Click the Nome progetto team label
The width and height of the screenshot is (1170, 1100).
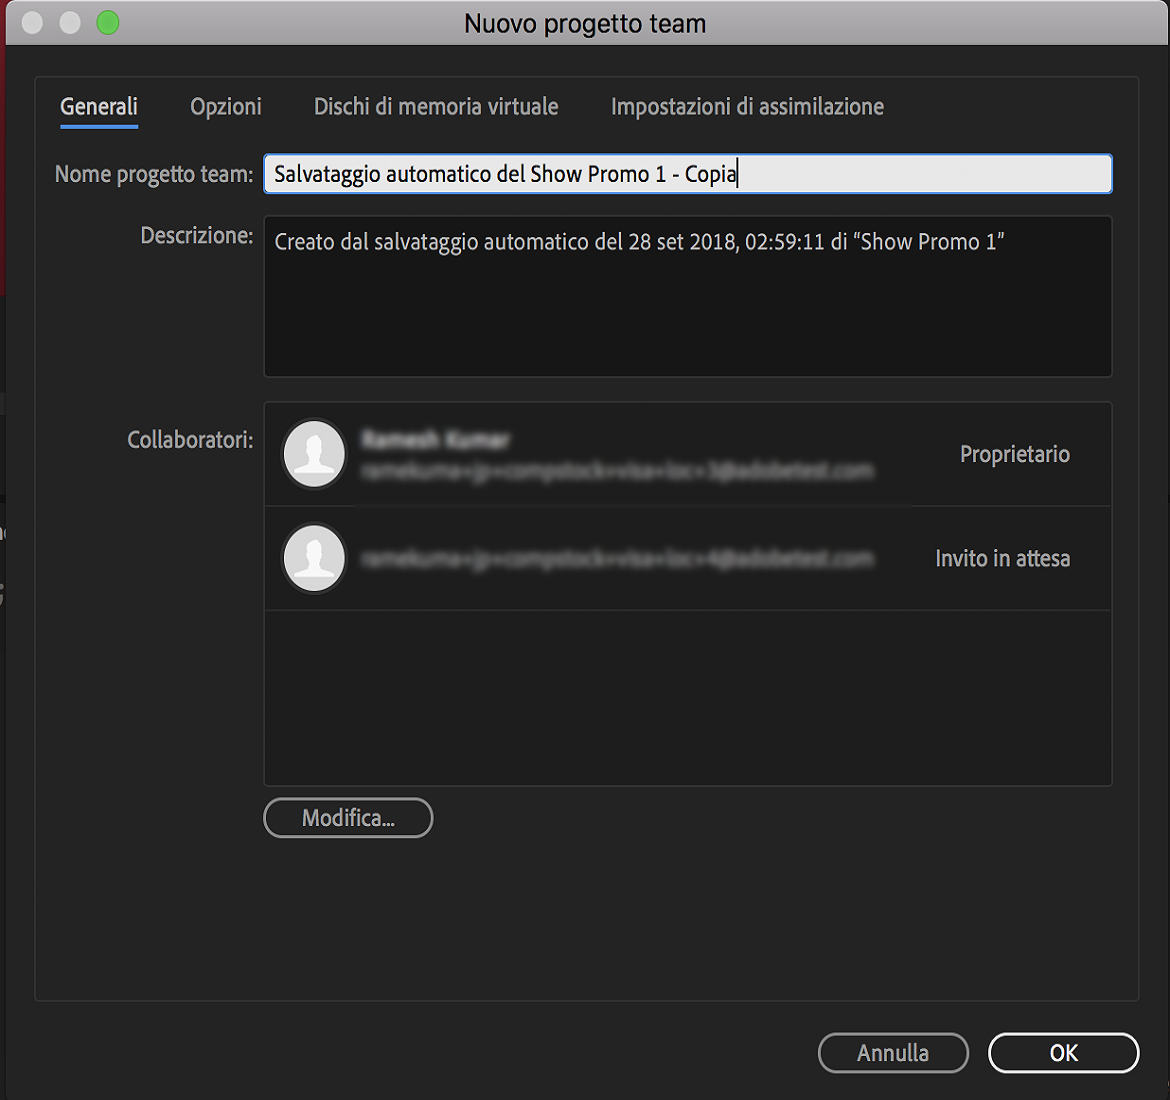[154, 174]
